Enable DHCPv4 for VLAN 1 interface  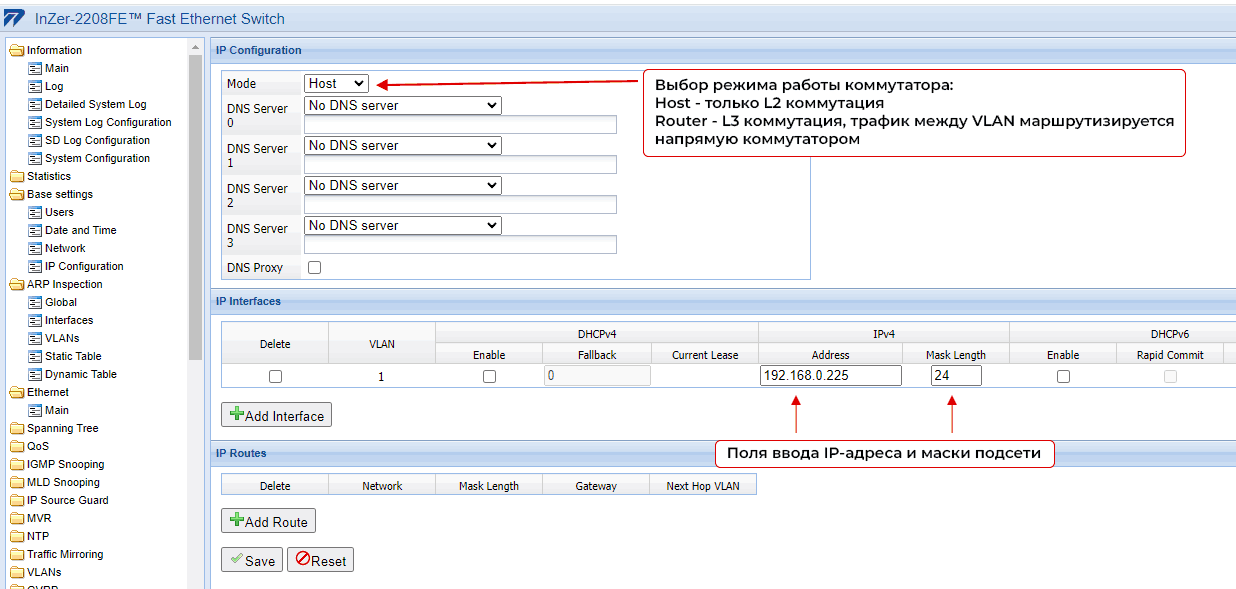pos(489,377)
